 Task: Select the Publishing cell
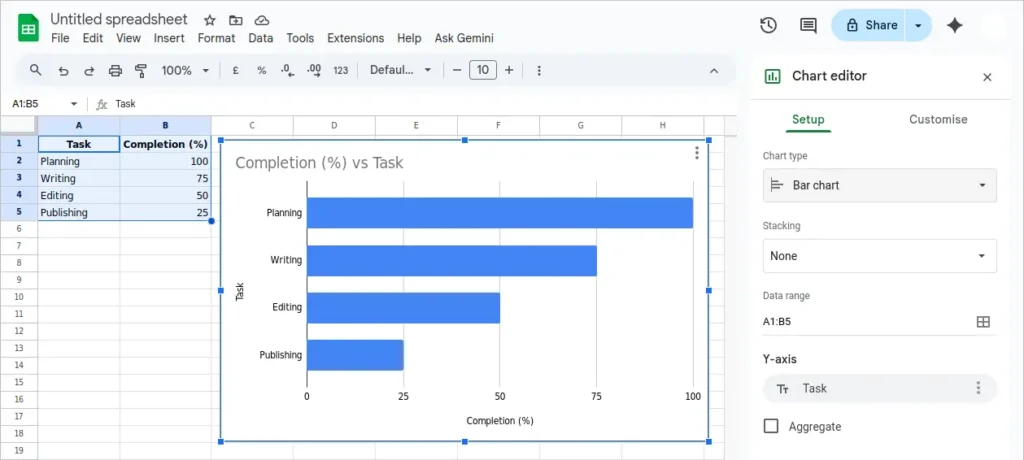(79, 212)
